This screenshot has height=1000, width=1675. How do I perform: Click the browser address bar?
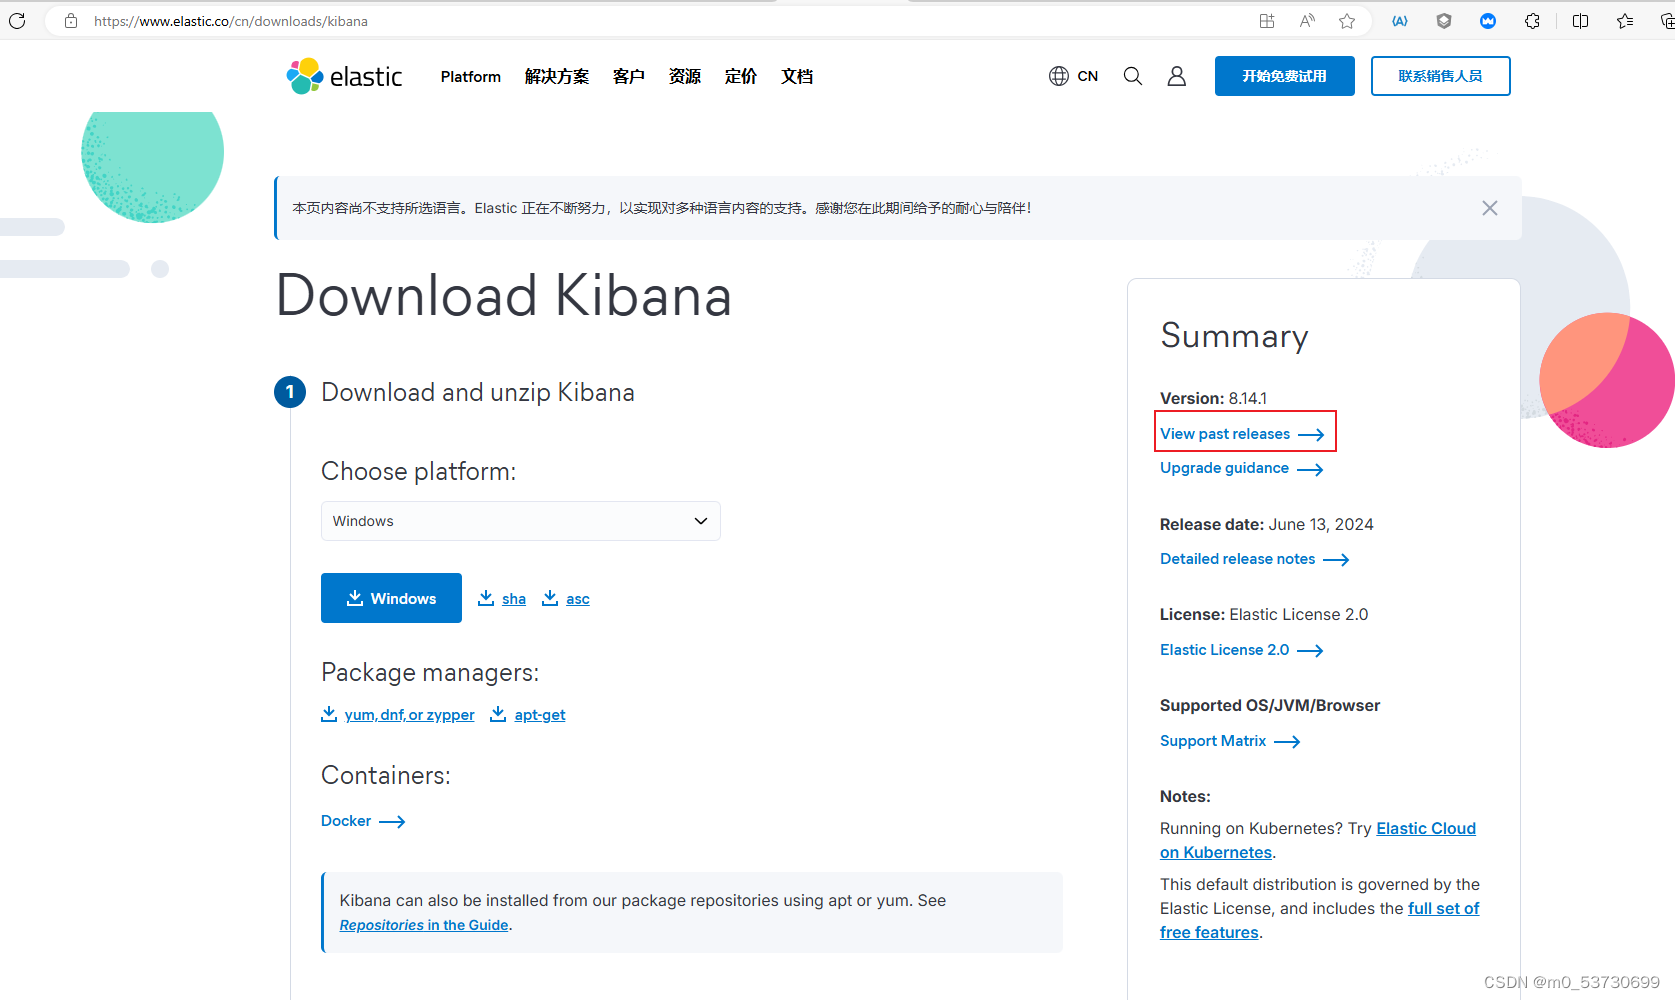[230, 20]
